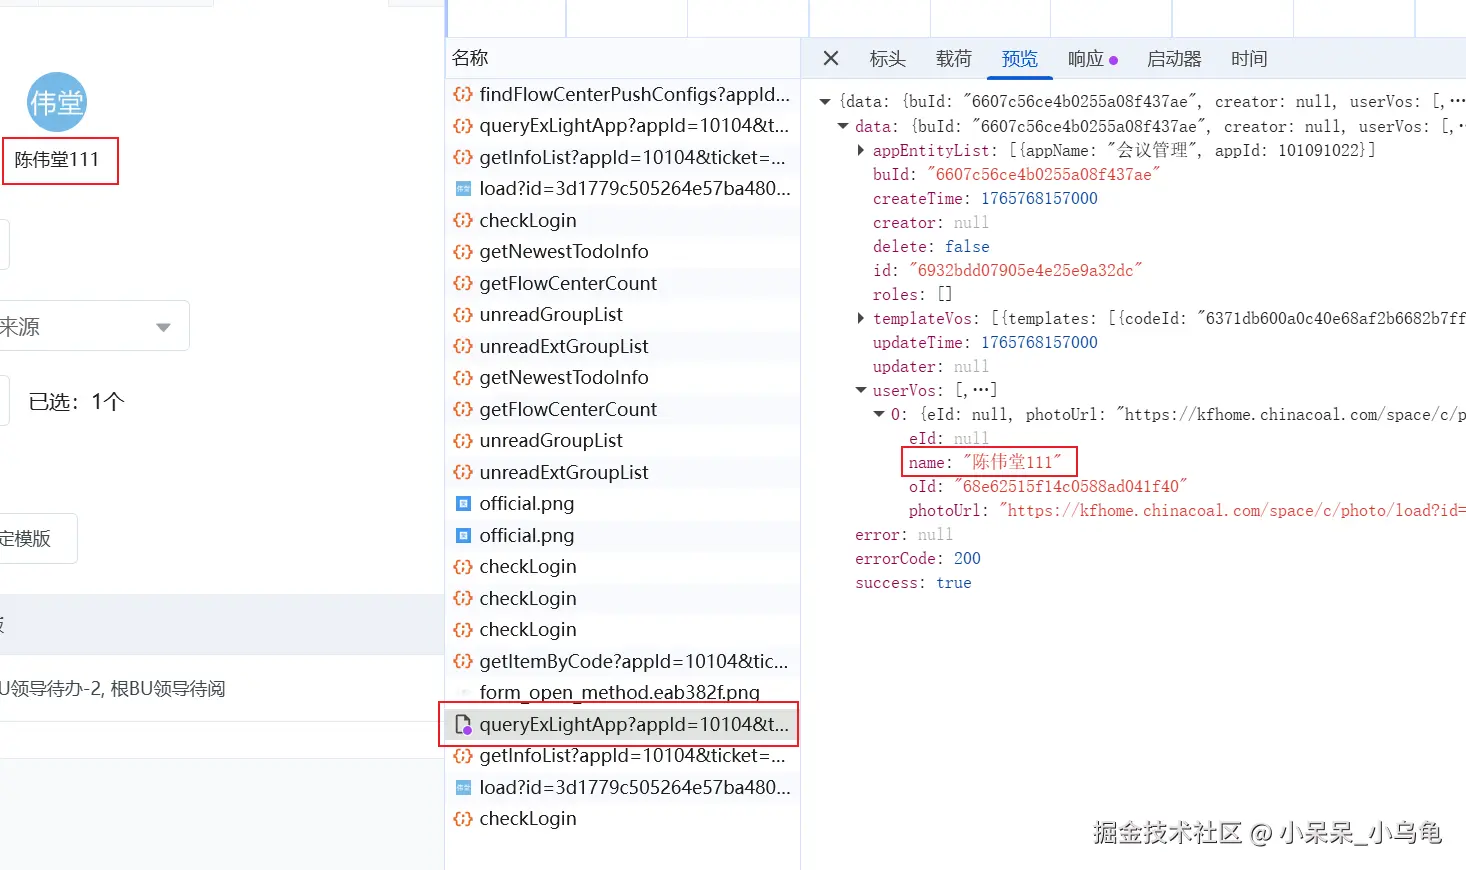1466x870 pixels.
Task: Click the 陈伟堂111 name label under the avatar
Action: point(57,160)
